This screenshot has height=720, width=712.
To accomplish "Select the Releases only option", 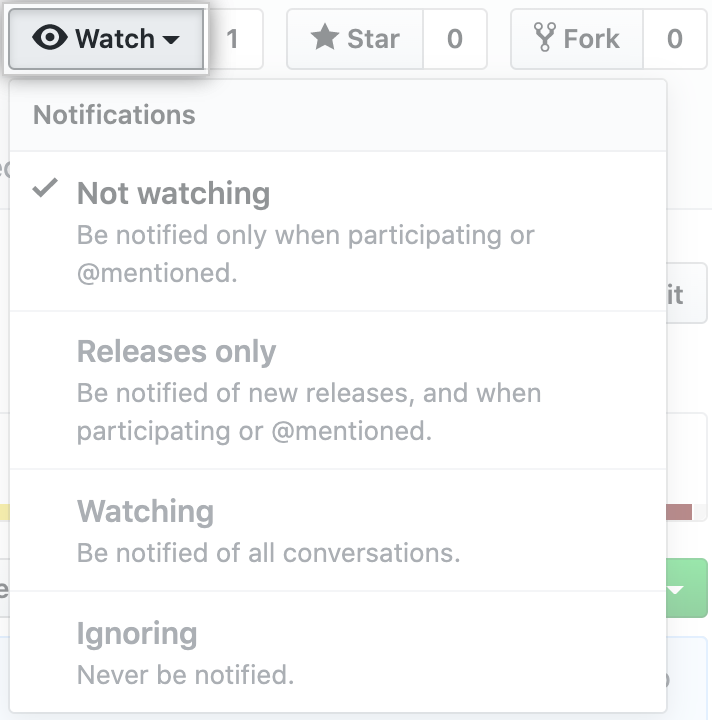I will tap(338, 390).
